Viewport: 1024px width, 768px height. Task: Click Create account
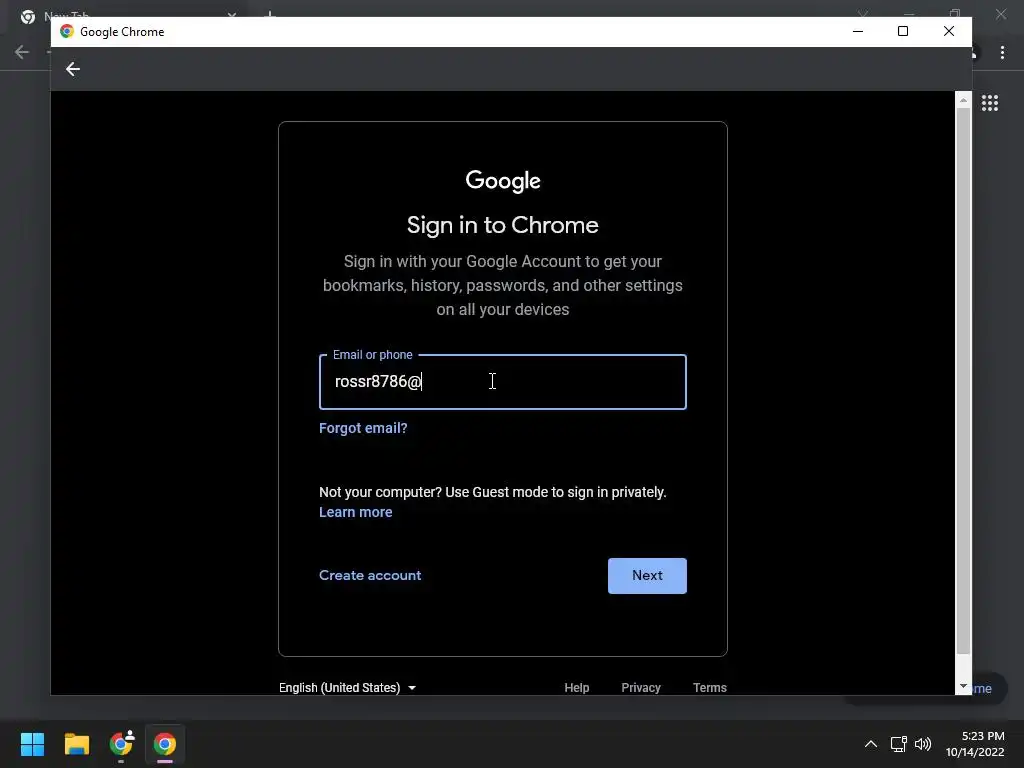point(370,575)
